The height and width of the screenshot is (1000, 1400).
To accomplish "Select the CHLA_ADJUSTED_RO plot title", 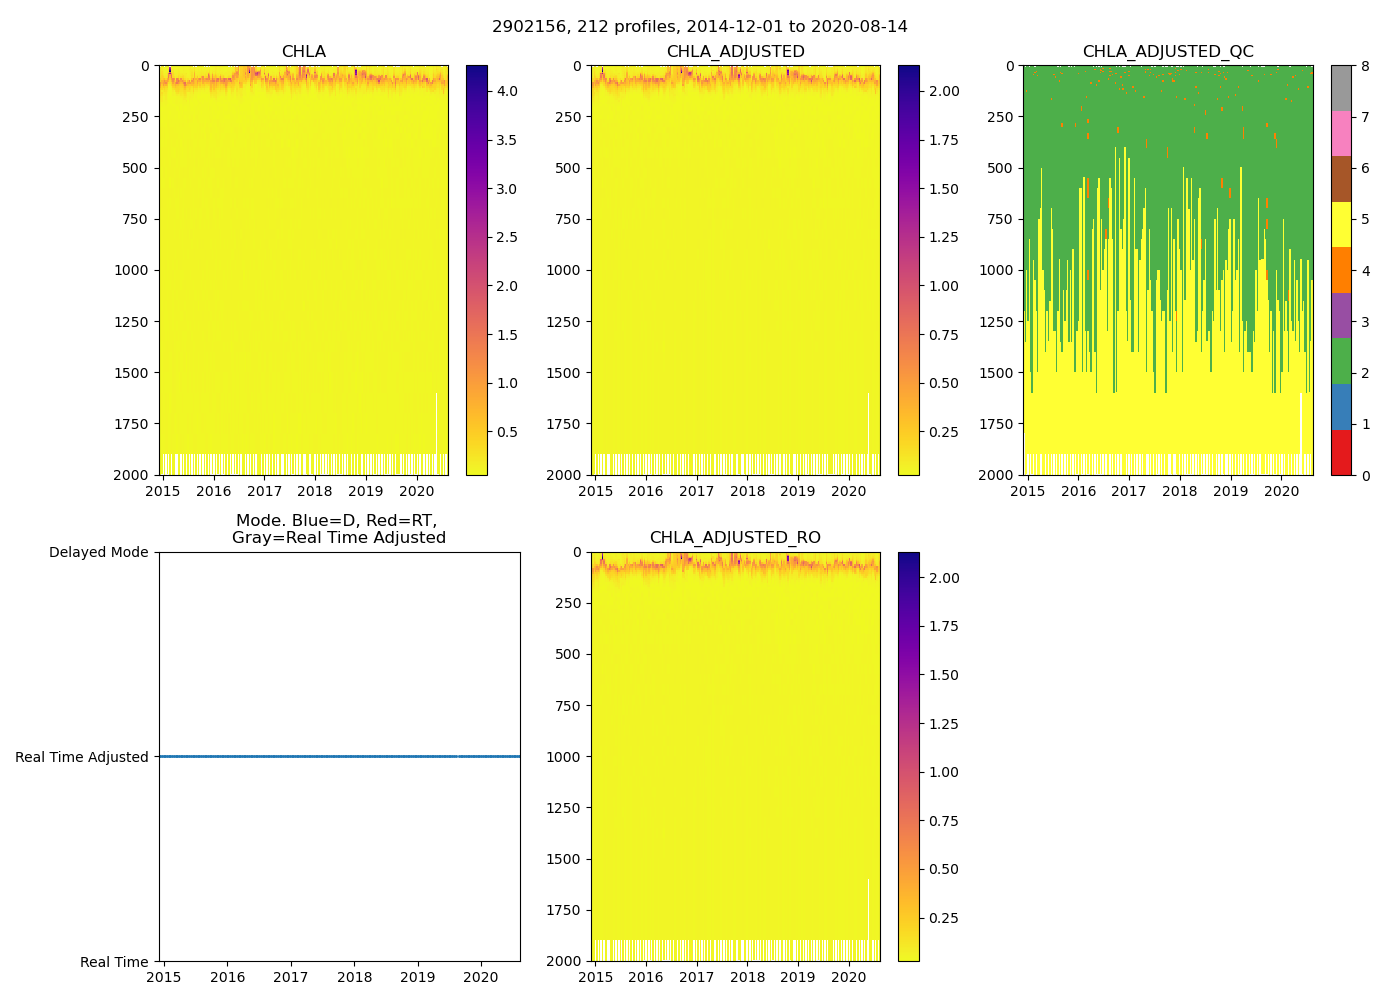I will [735, 538].
